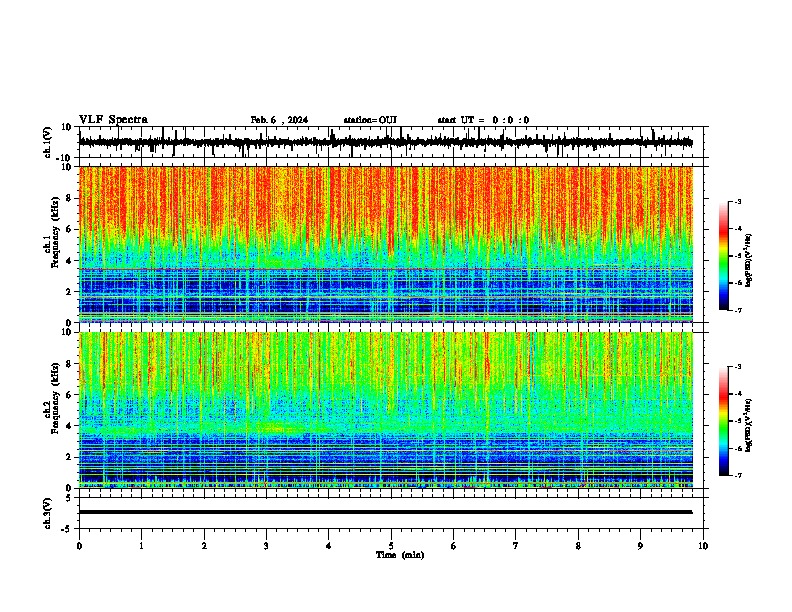
Task: Click the ch.1 frequency tick label "2"
Action: (69, 291)
